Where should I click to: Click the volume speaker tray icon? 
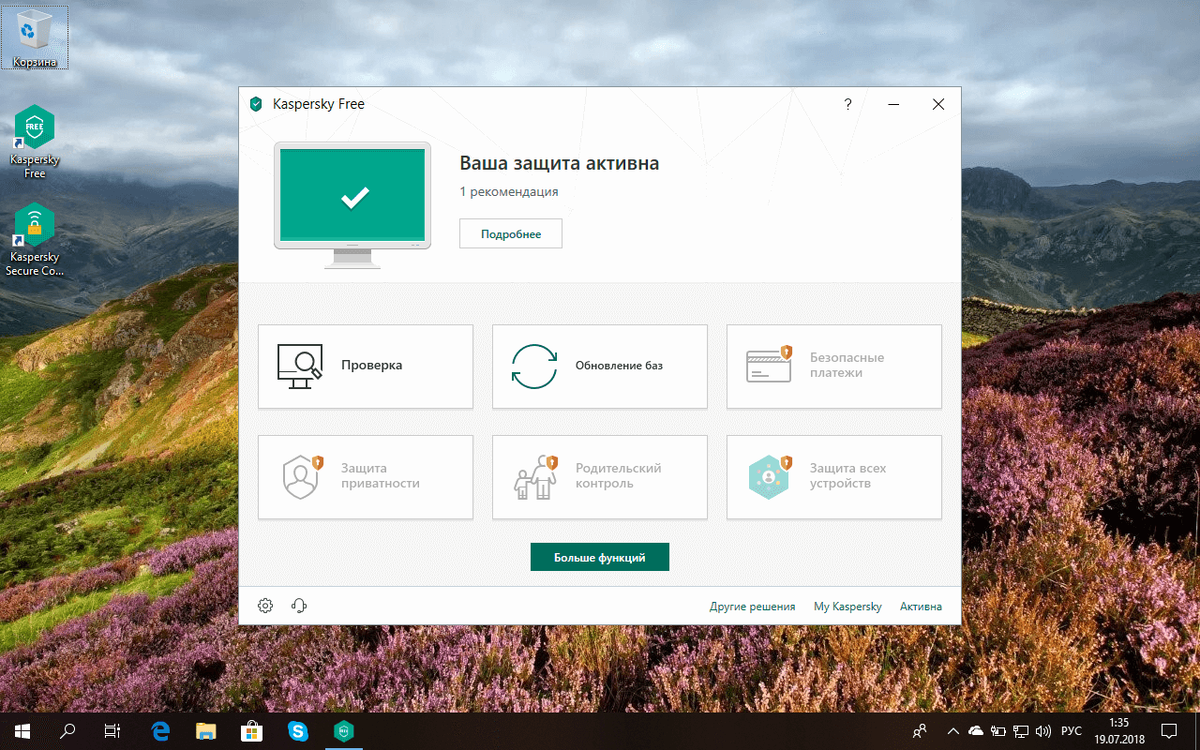click(x=1044, y=731)
